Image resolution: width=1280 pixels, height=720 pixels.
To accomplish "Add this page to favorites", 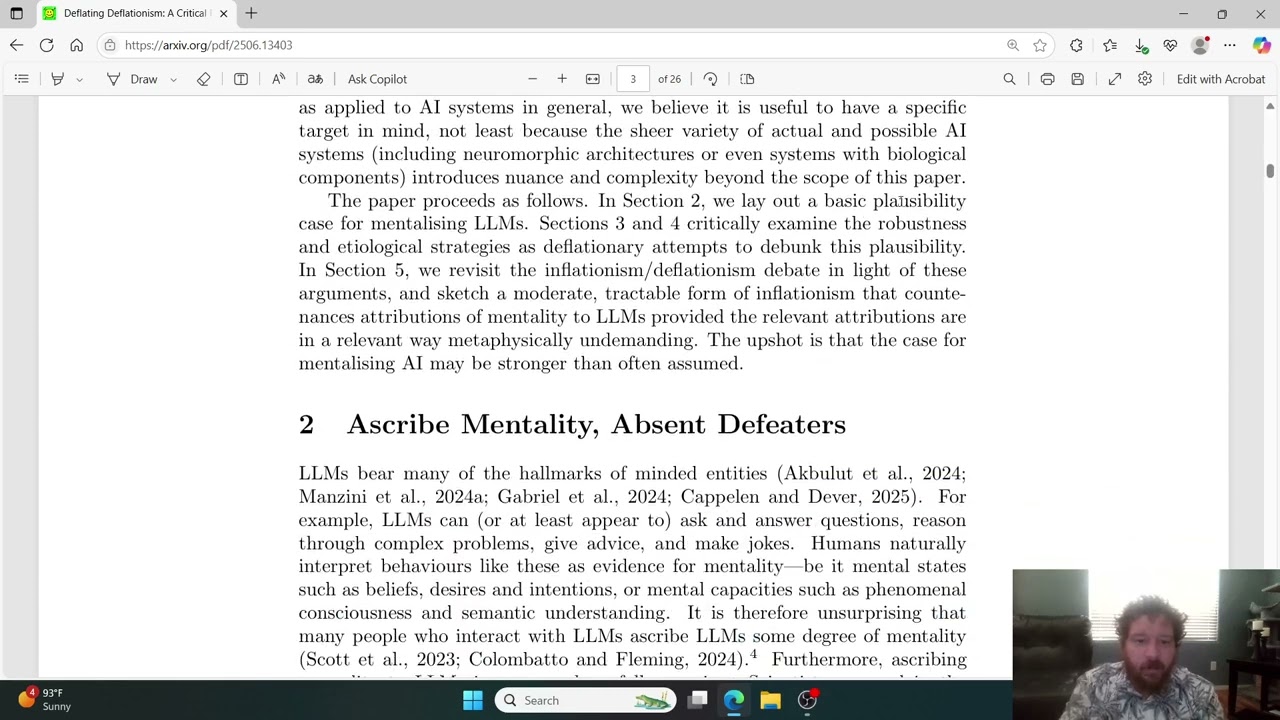I will [x=1040, y=45].
